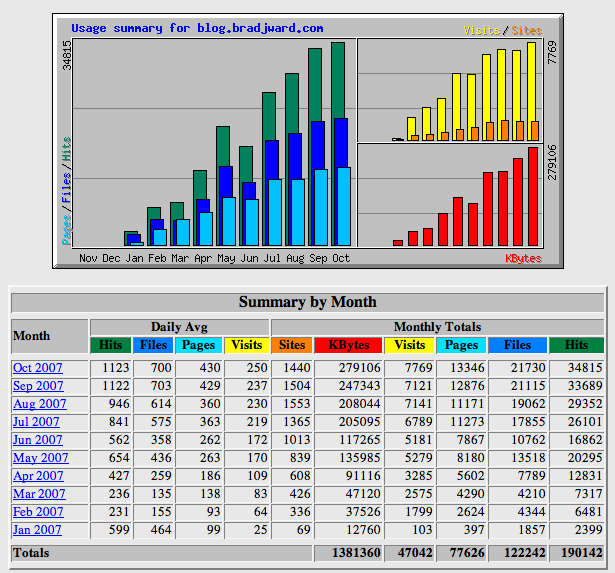Screen dimensions: 615x573
Task: Open the Sep 2007 monthly report
Action: click(38, 386)
